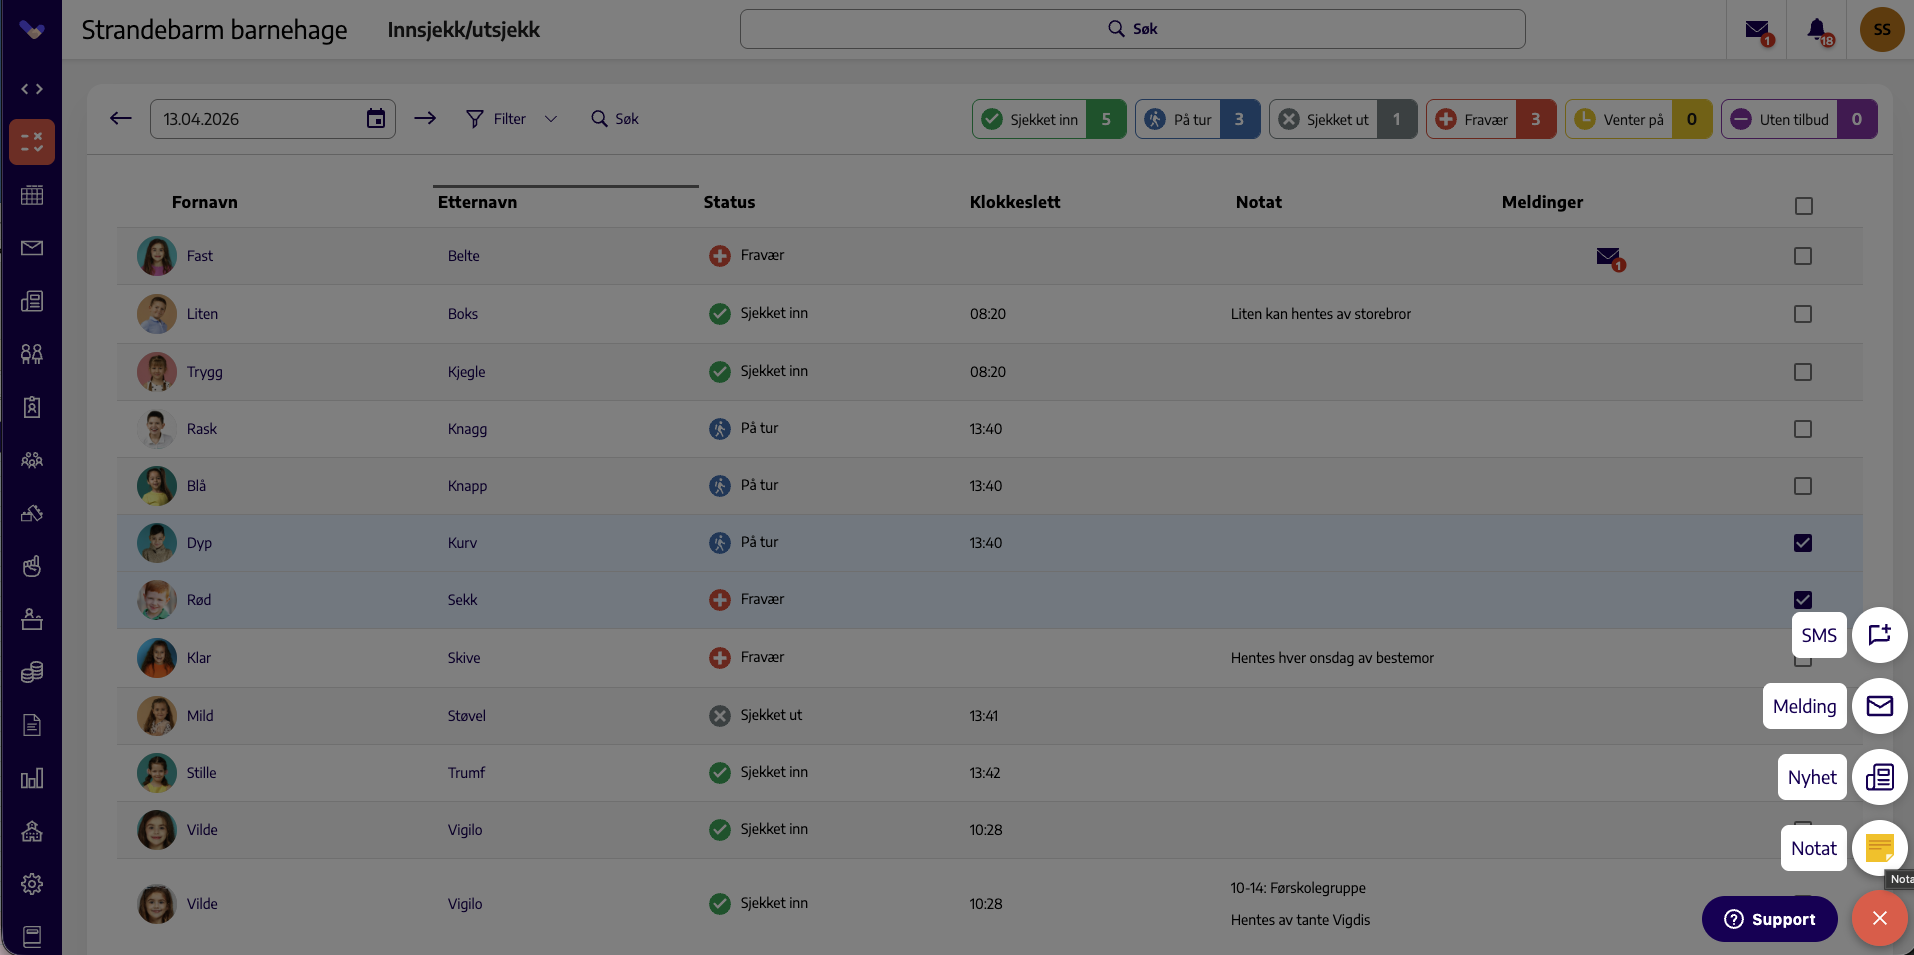The height and width of the screenshot is (955, 1914).
Task: Click the yellow Notat sticky note icon
Action: pyautogui.click(x=1880, y=848)
